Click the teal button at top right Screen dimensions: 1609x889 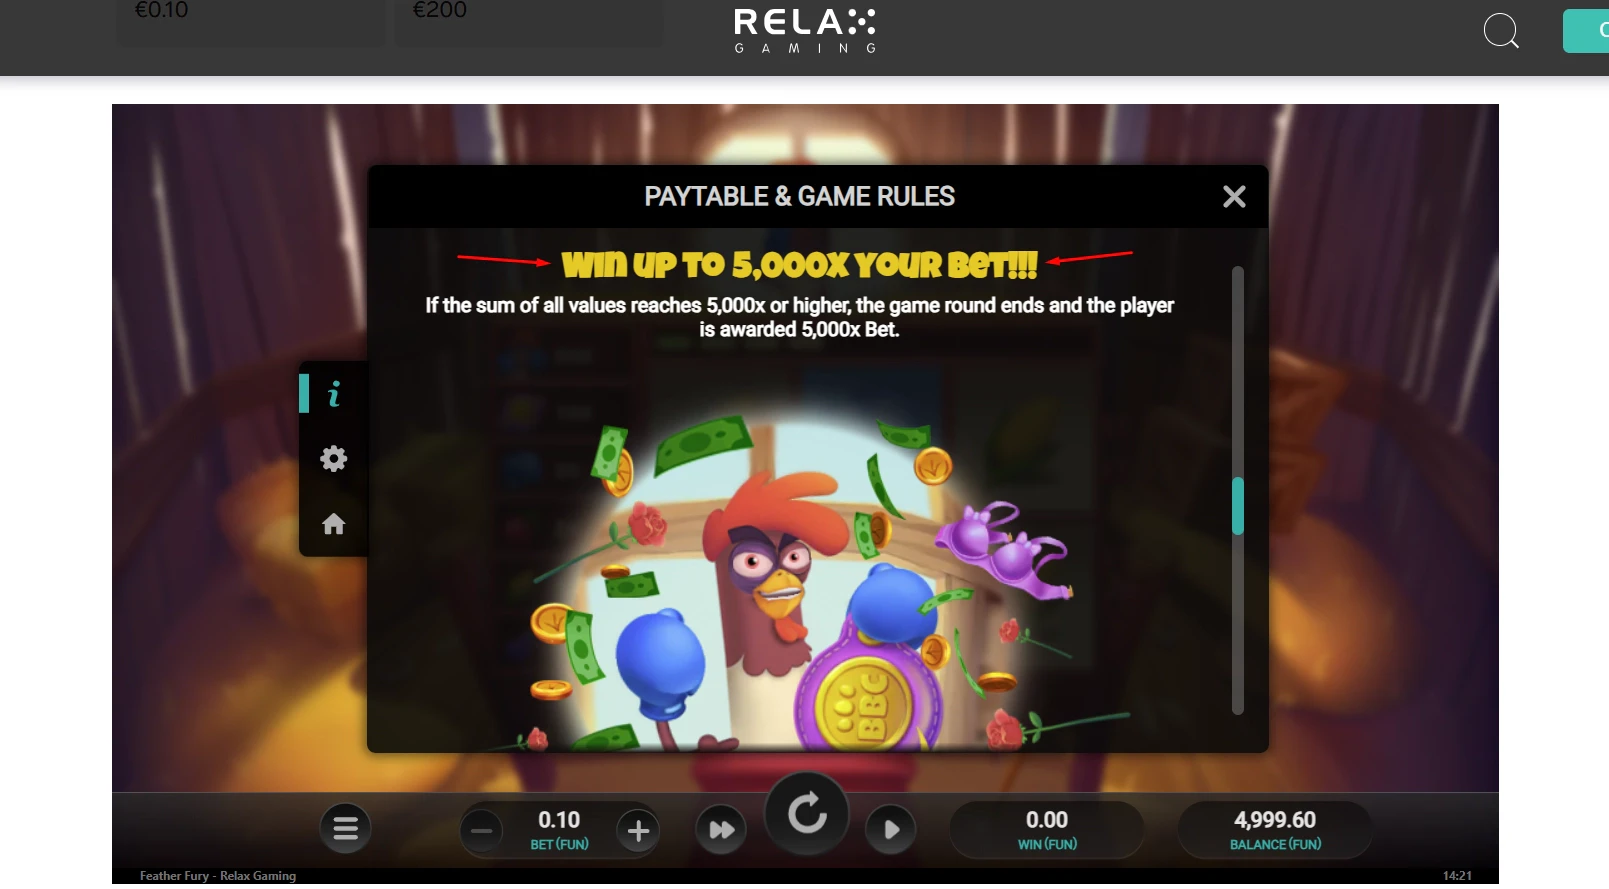tap(1586, 31)
